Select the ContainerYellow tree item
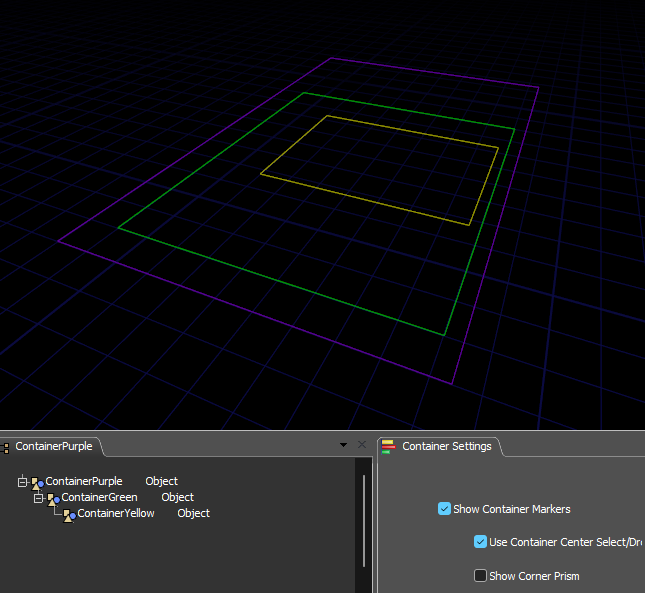 [116, 513]
